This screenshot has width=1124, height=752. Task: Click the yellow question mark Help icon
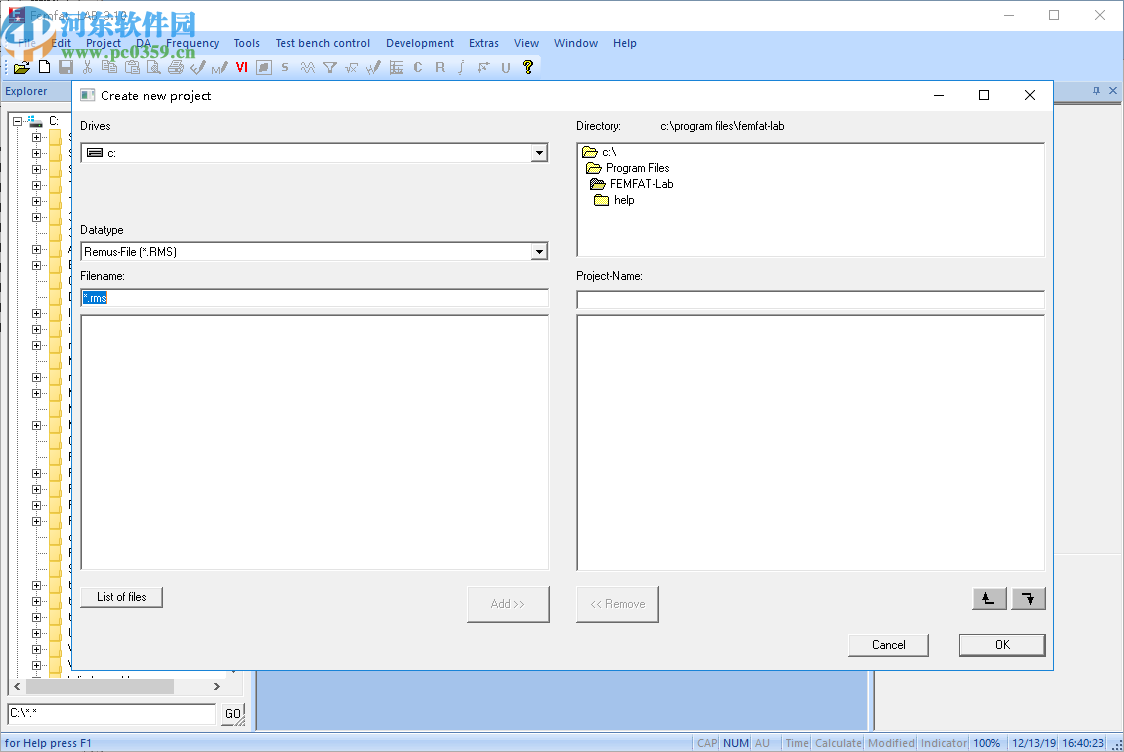[528, 67]
